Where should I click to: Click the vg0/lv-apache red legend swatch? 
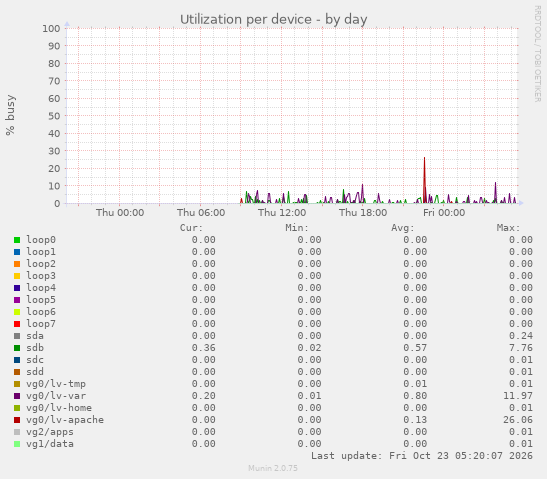tap(17, 420)
